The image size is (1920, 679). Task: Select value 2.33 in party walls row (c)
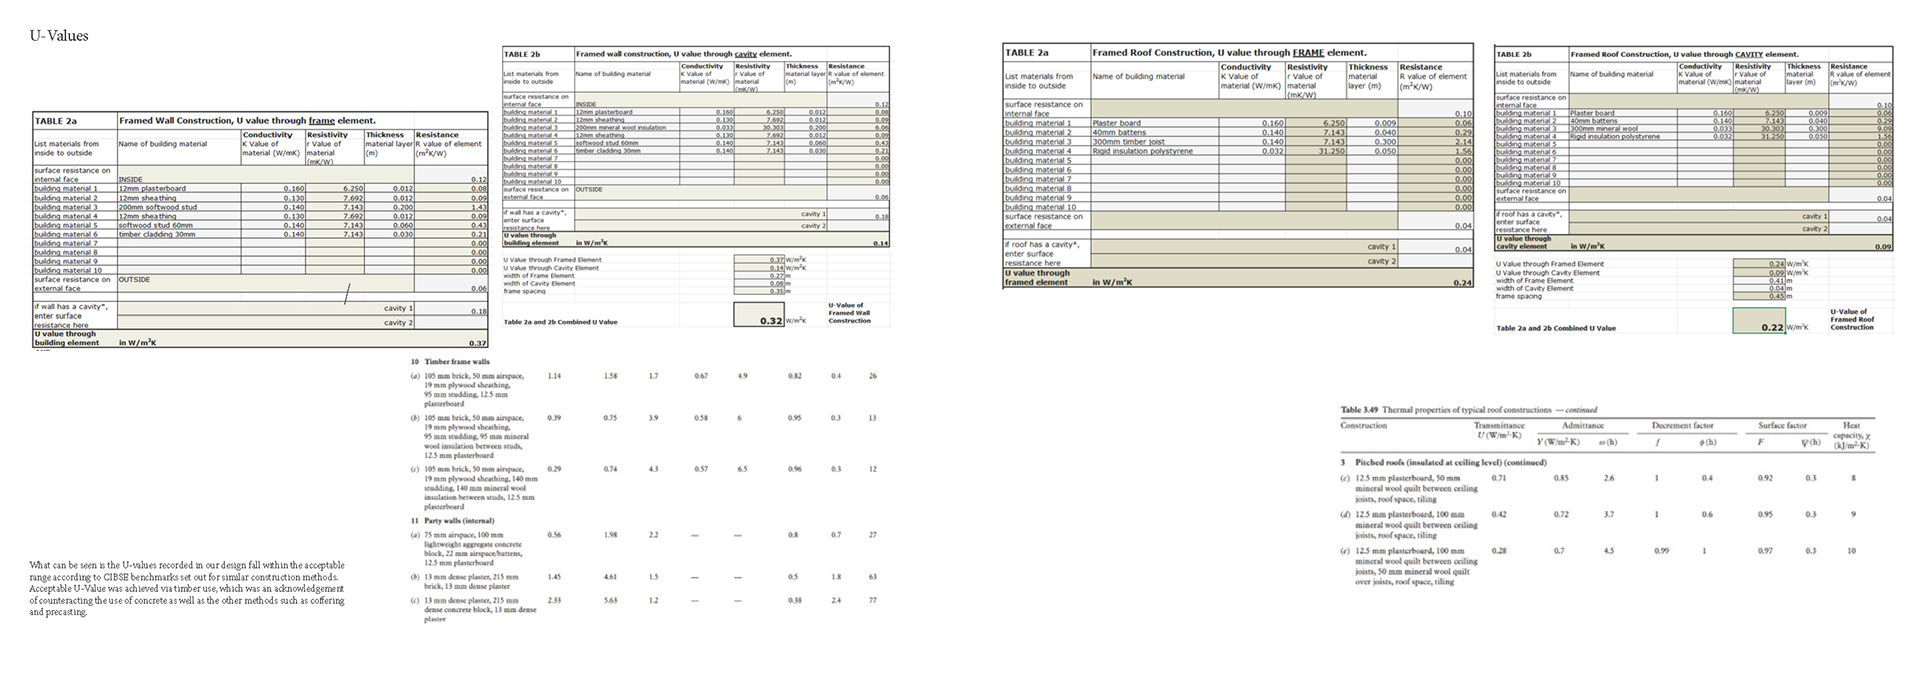(x=555, y=600)
